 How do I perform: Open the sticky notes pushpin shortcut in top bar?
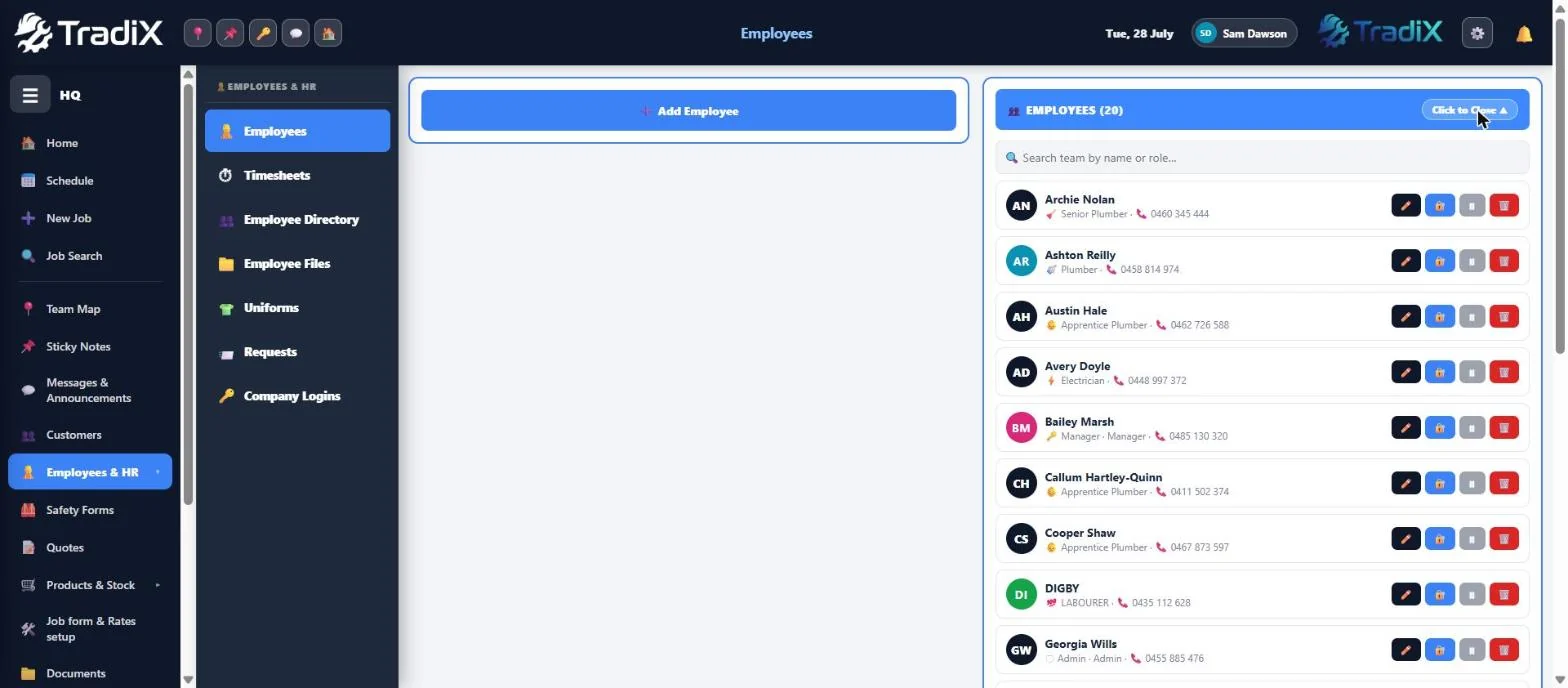pyautogui.click(x=230, y=33)
